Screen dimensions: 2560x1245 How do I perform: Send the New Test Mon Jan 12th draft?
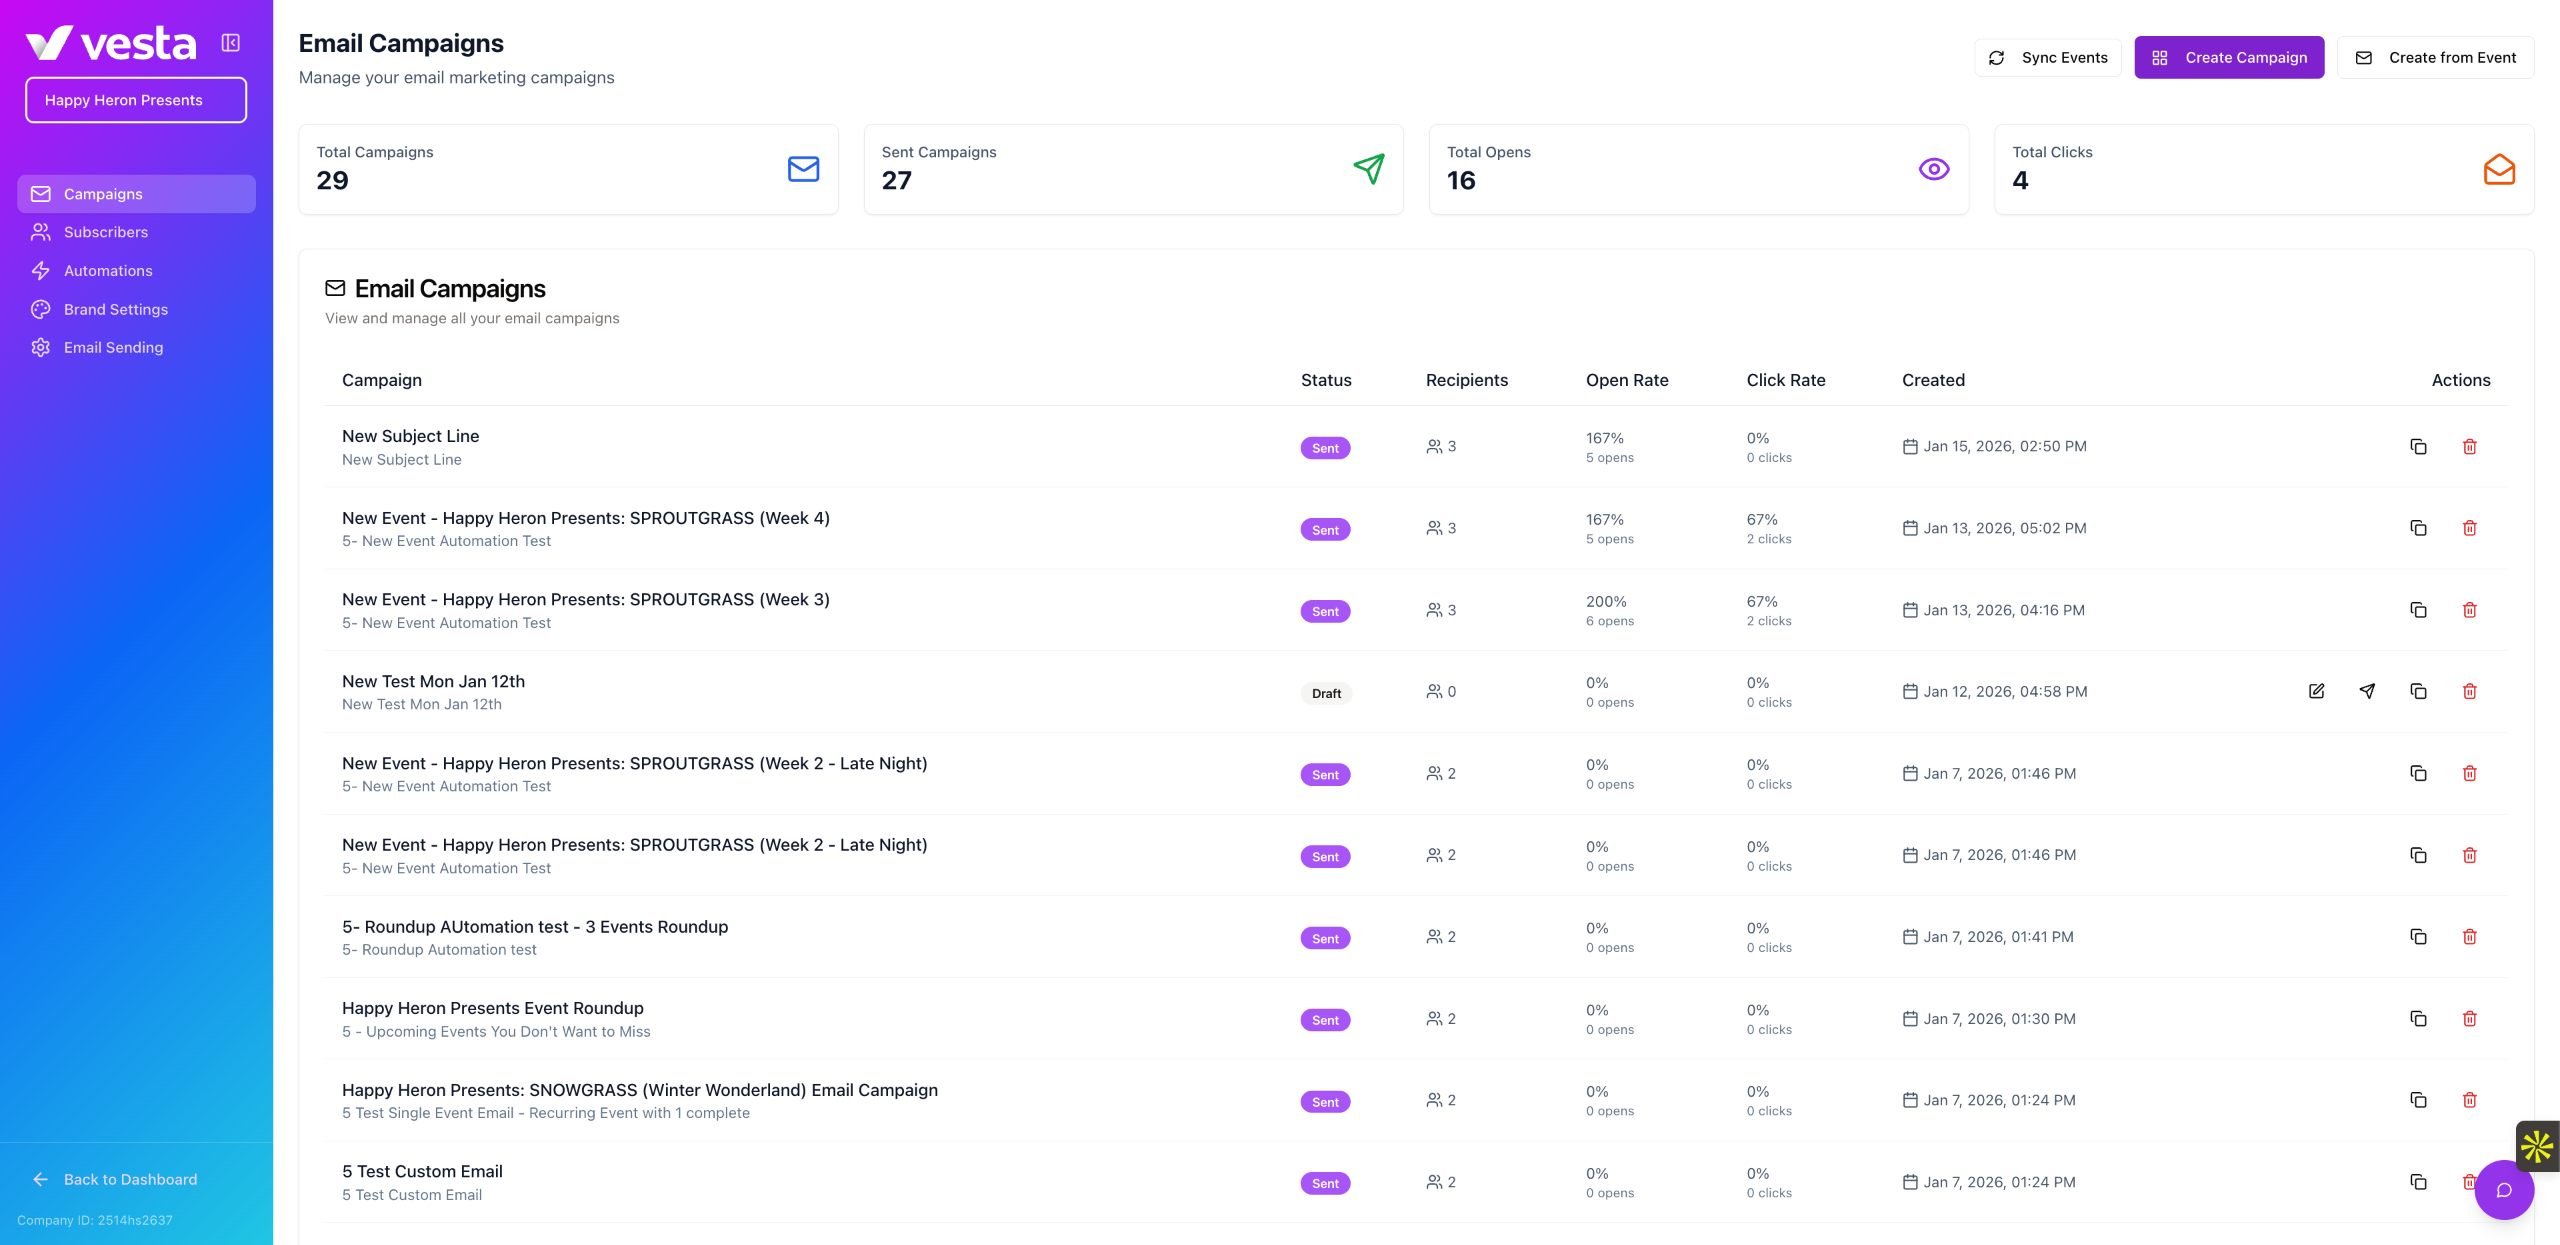(2367, 691)
